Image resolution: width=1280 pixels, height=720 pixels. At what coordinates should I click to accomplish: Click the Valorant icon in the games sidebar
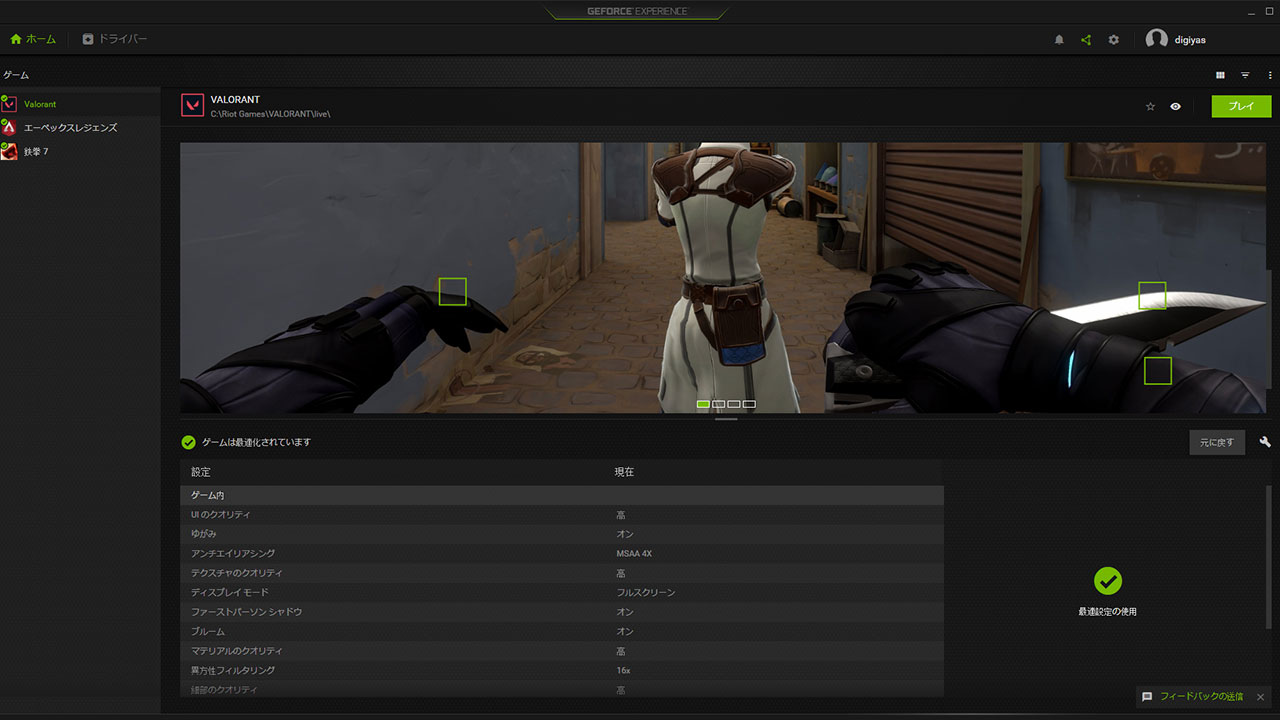(9, 104)
